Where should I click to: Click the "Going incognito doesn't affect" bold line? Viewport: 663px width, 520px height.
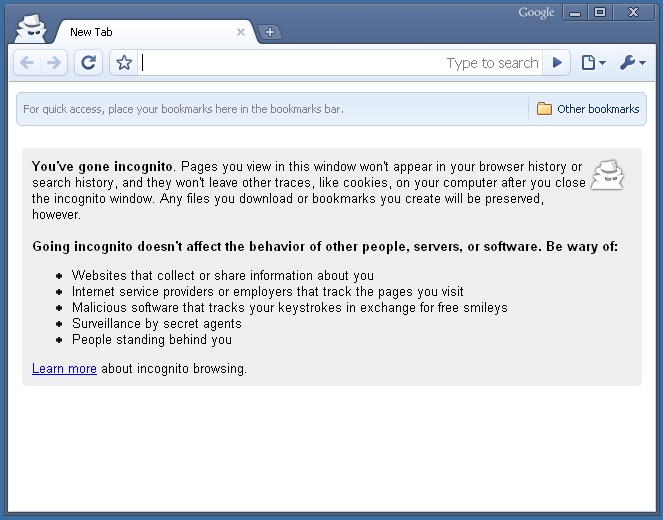325,246
